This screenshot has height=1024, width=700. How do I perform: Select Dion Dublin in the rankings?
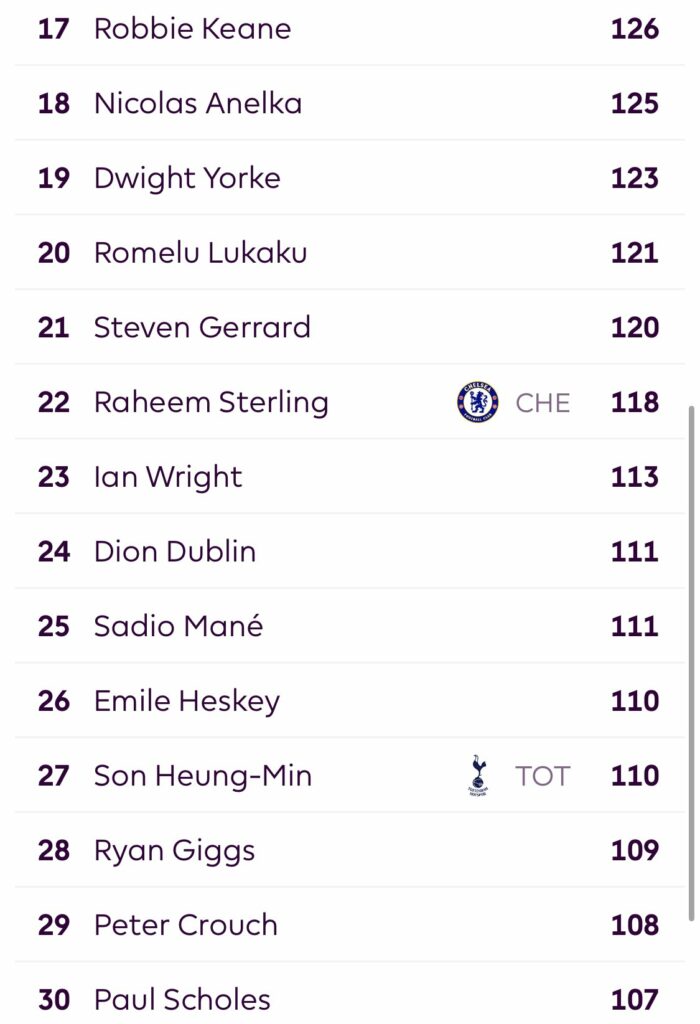pyautogui.click(x=174, y=552)
